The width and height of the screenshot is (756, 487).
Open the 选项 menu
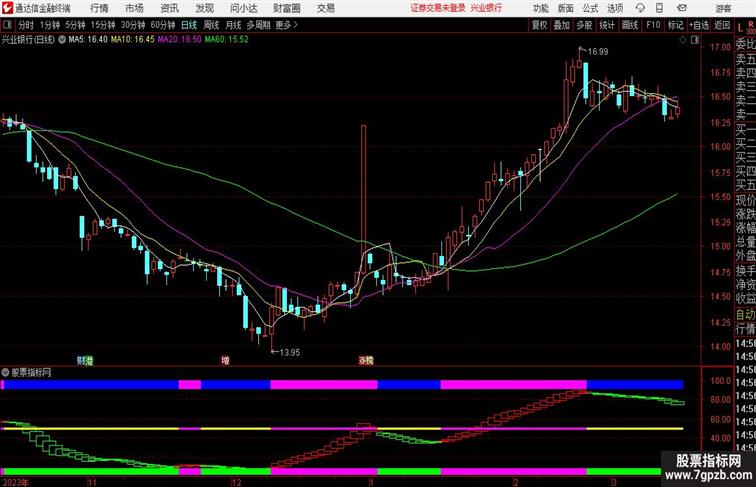point(615,8)
